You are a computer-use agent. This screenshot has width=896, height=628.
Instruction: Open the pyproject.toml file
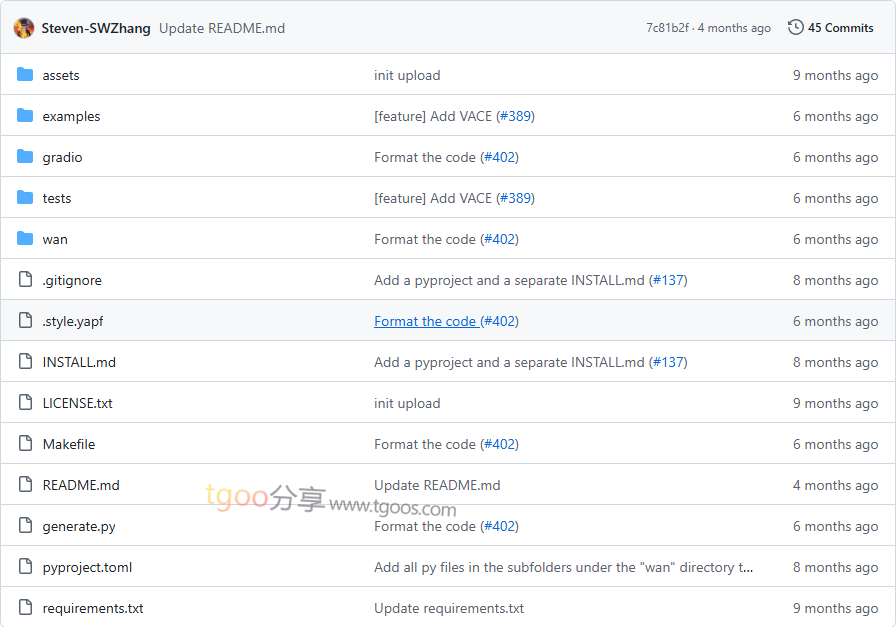pos(87,567)
